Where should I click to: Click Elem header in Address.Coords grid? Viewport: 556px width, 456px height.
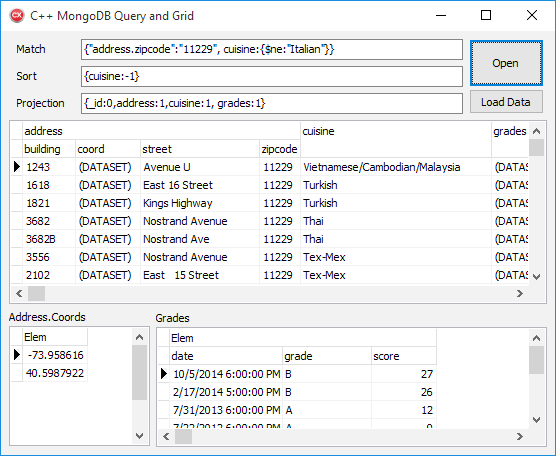(55, 337)
